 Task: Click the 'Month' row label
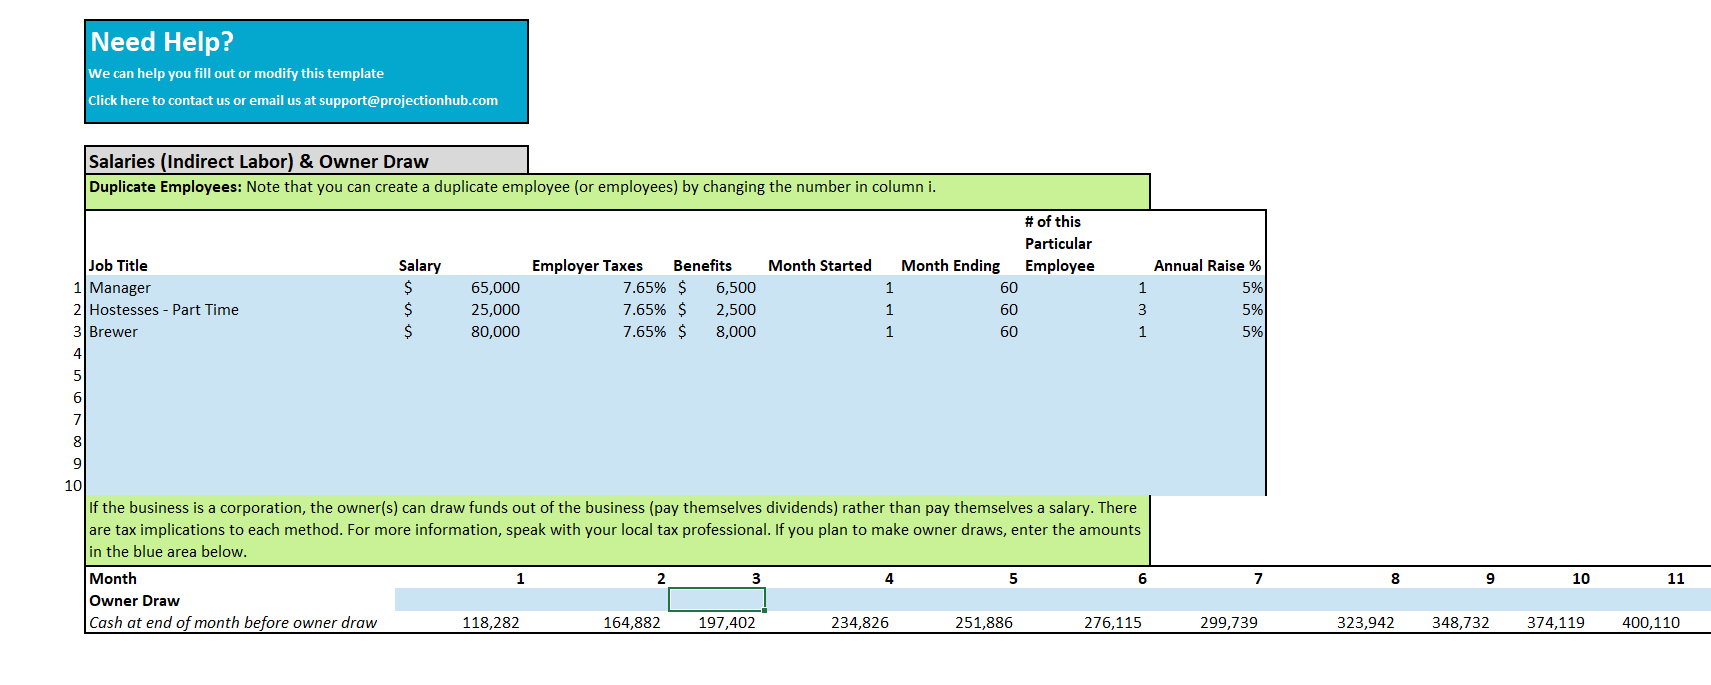coord(113,579)
